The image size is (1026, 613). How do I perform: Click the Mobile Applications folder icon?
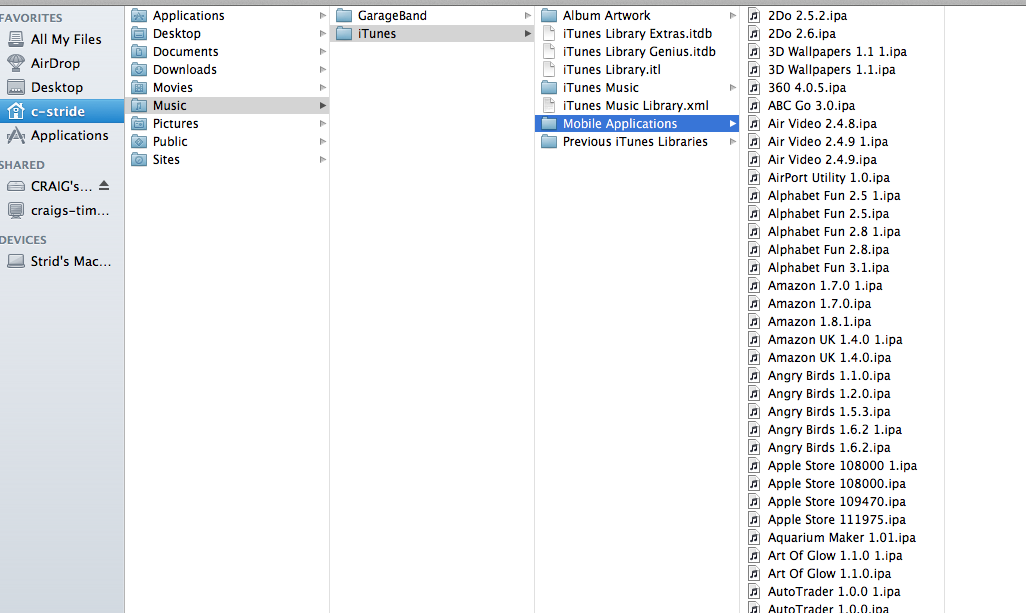click(x=549, y=123)
